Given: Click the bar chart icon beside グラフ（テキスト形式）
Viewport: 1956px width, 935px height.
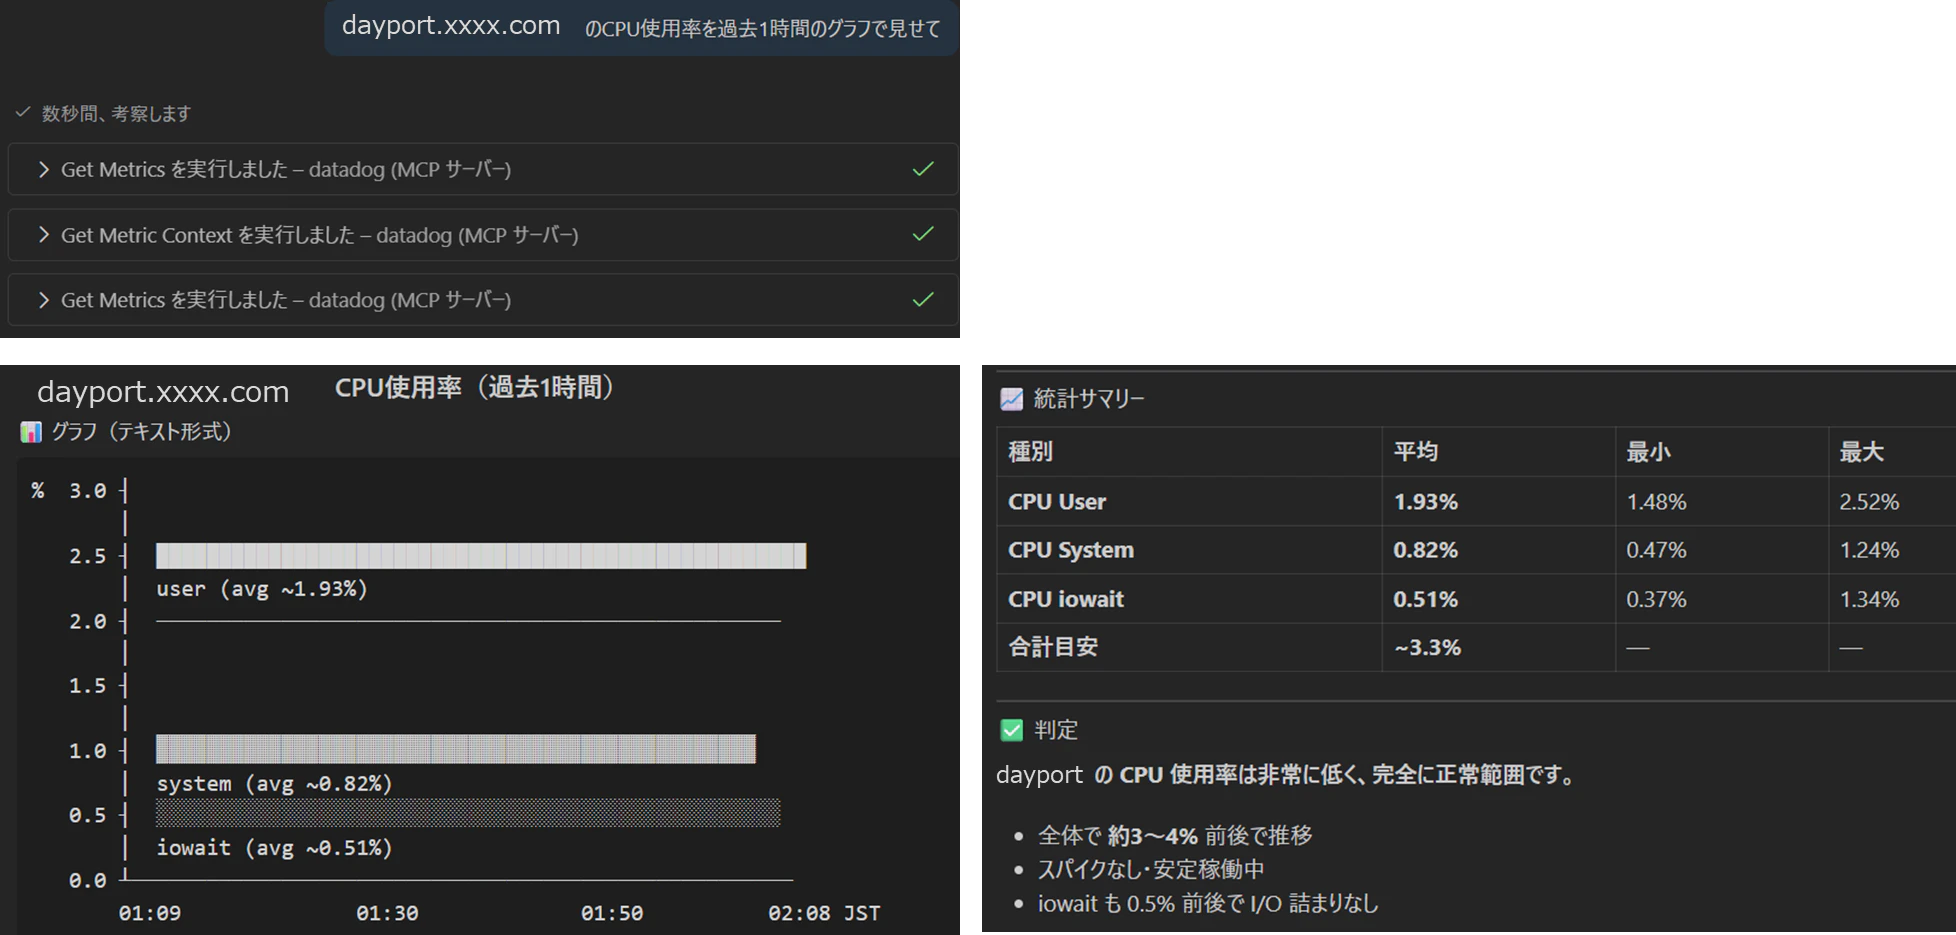Looking at the screenshot, I should point(31,432).
